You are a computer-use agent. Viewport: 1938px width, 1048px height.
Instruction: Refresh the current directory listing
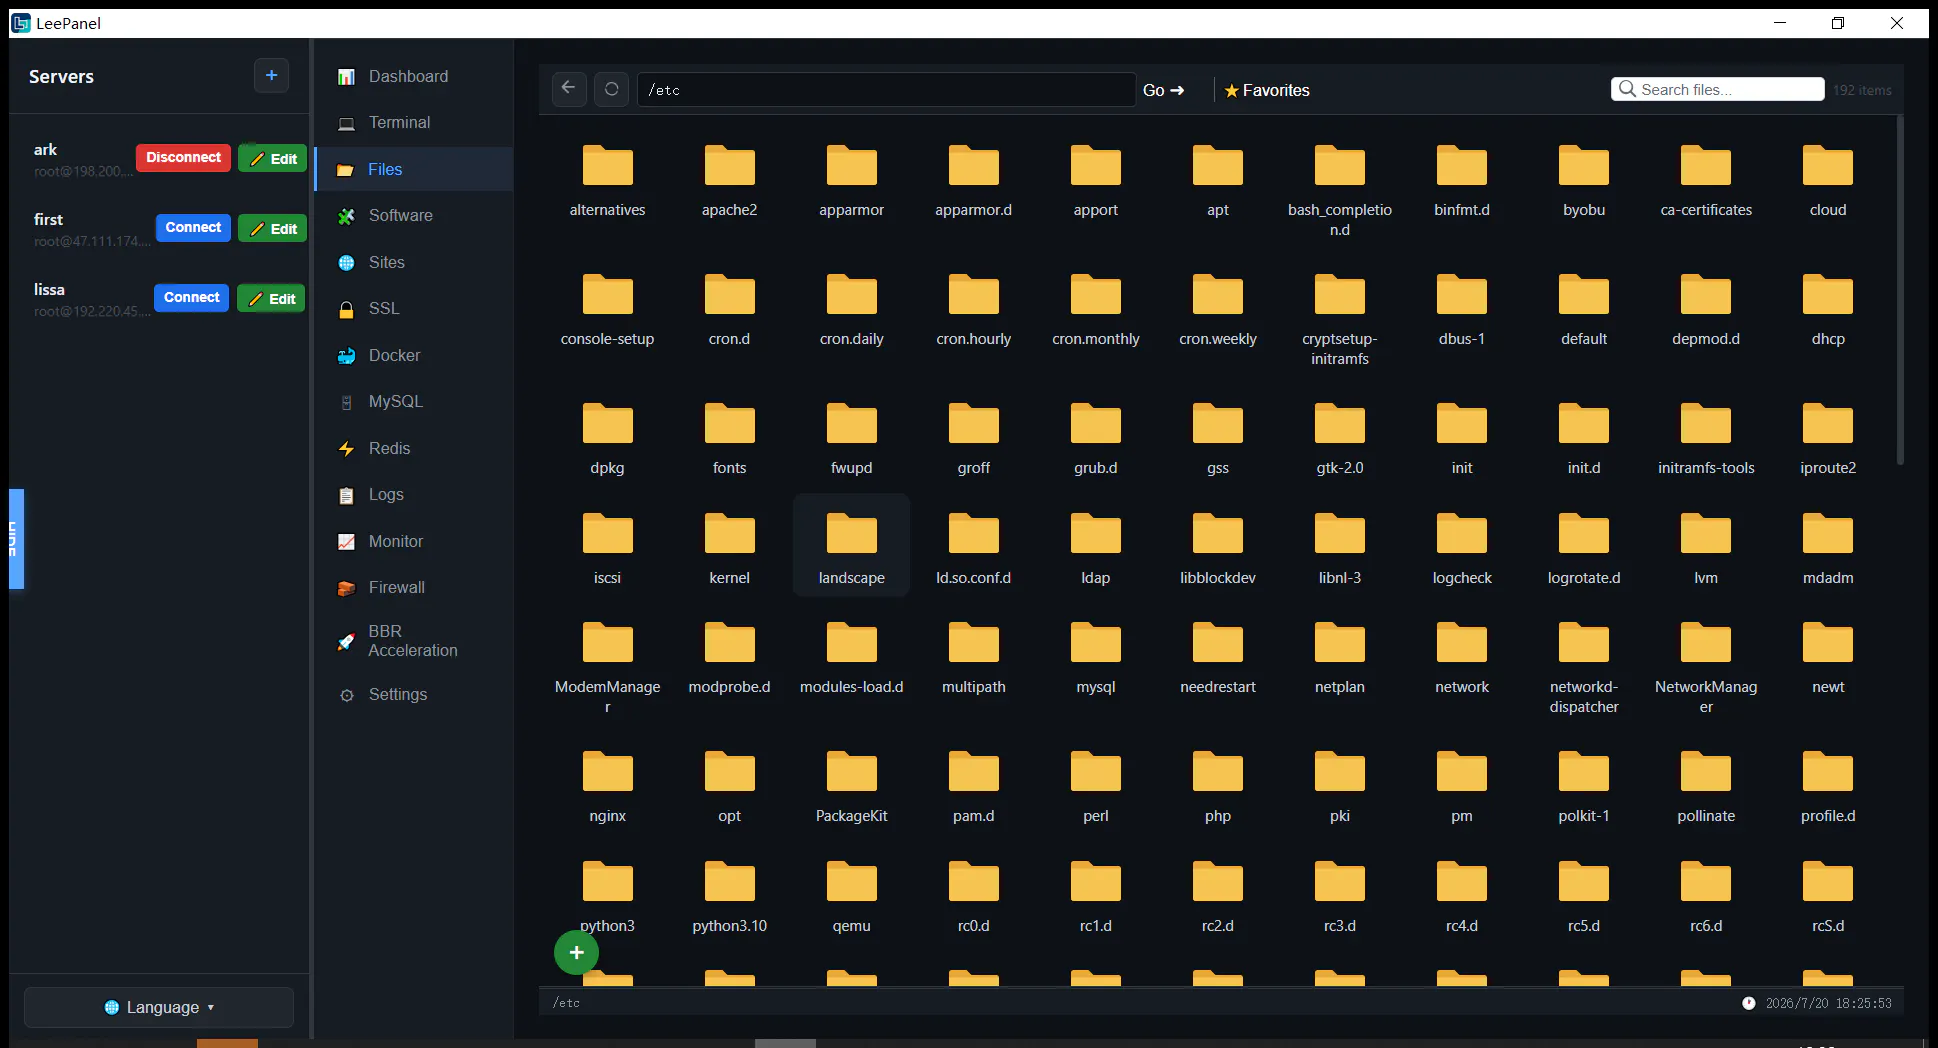(x=611, y=89)
